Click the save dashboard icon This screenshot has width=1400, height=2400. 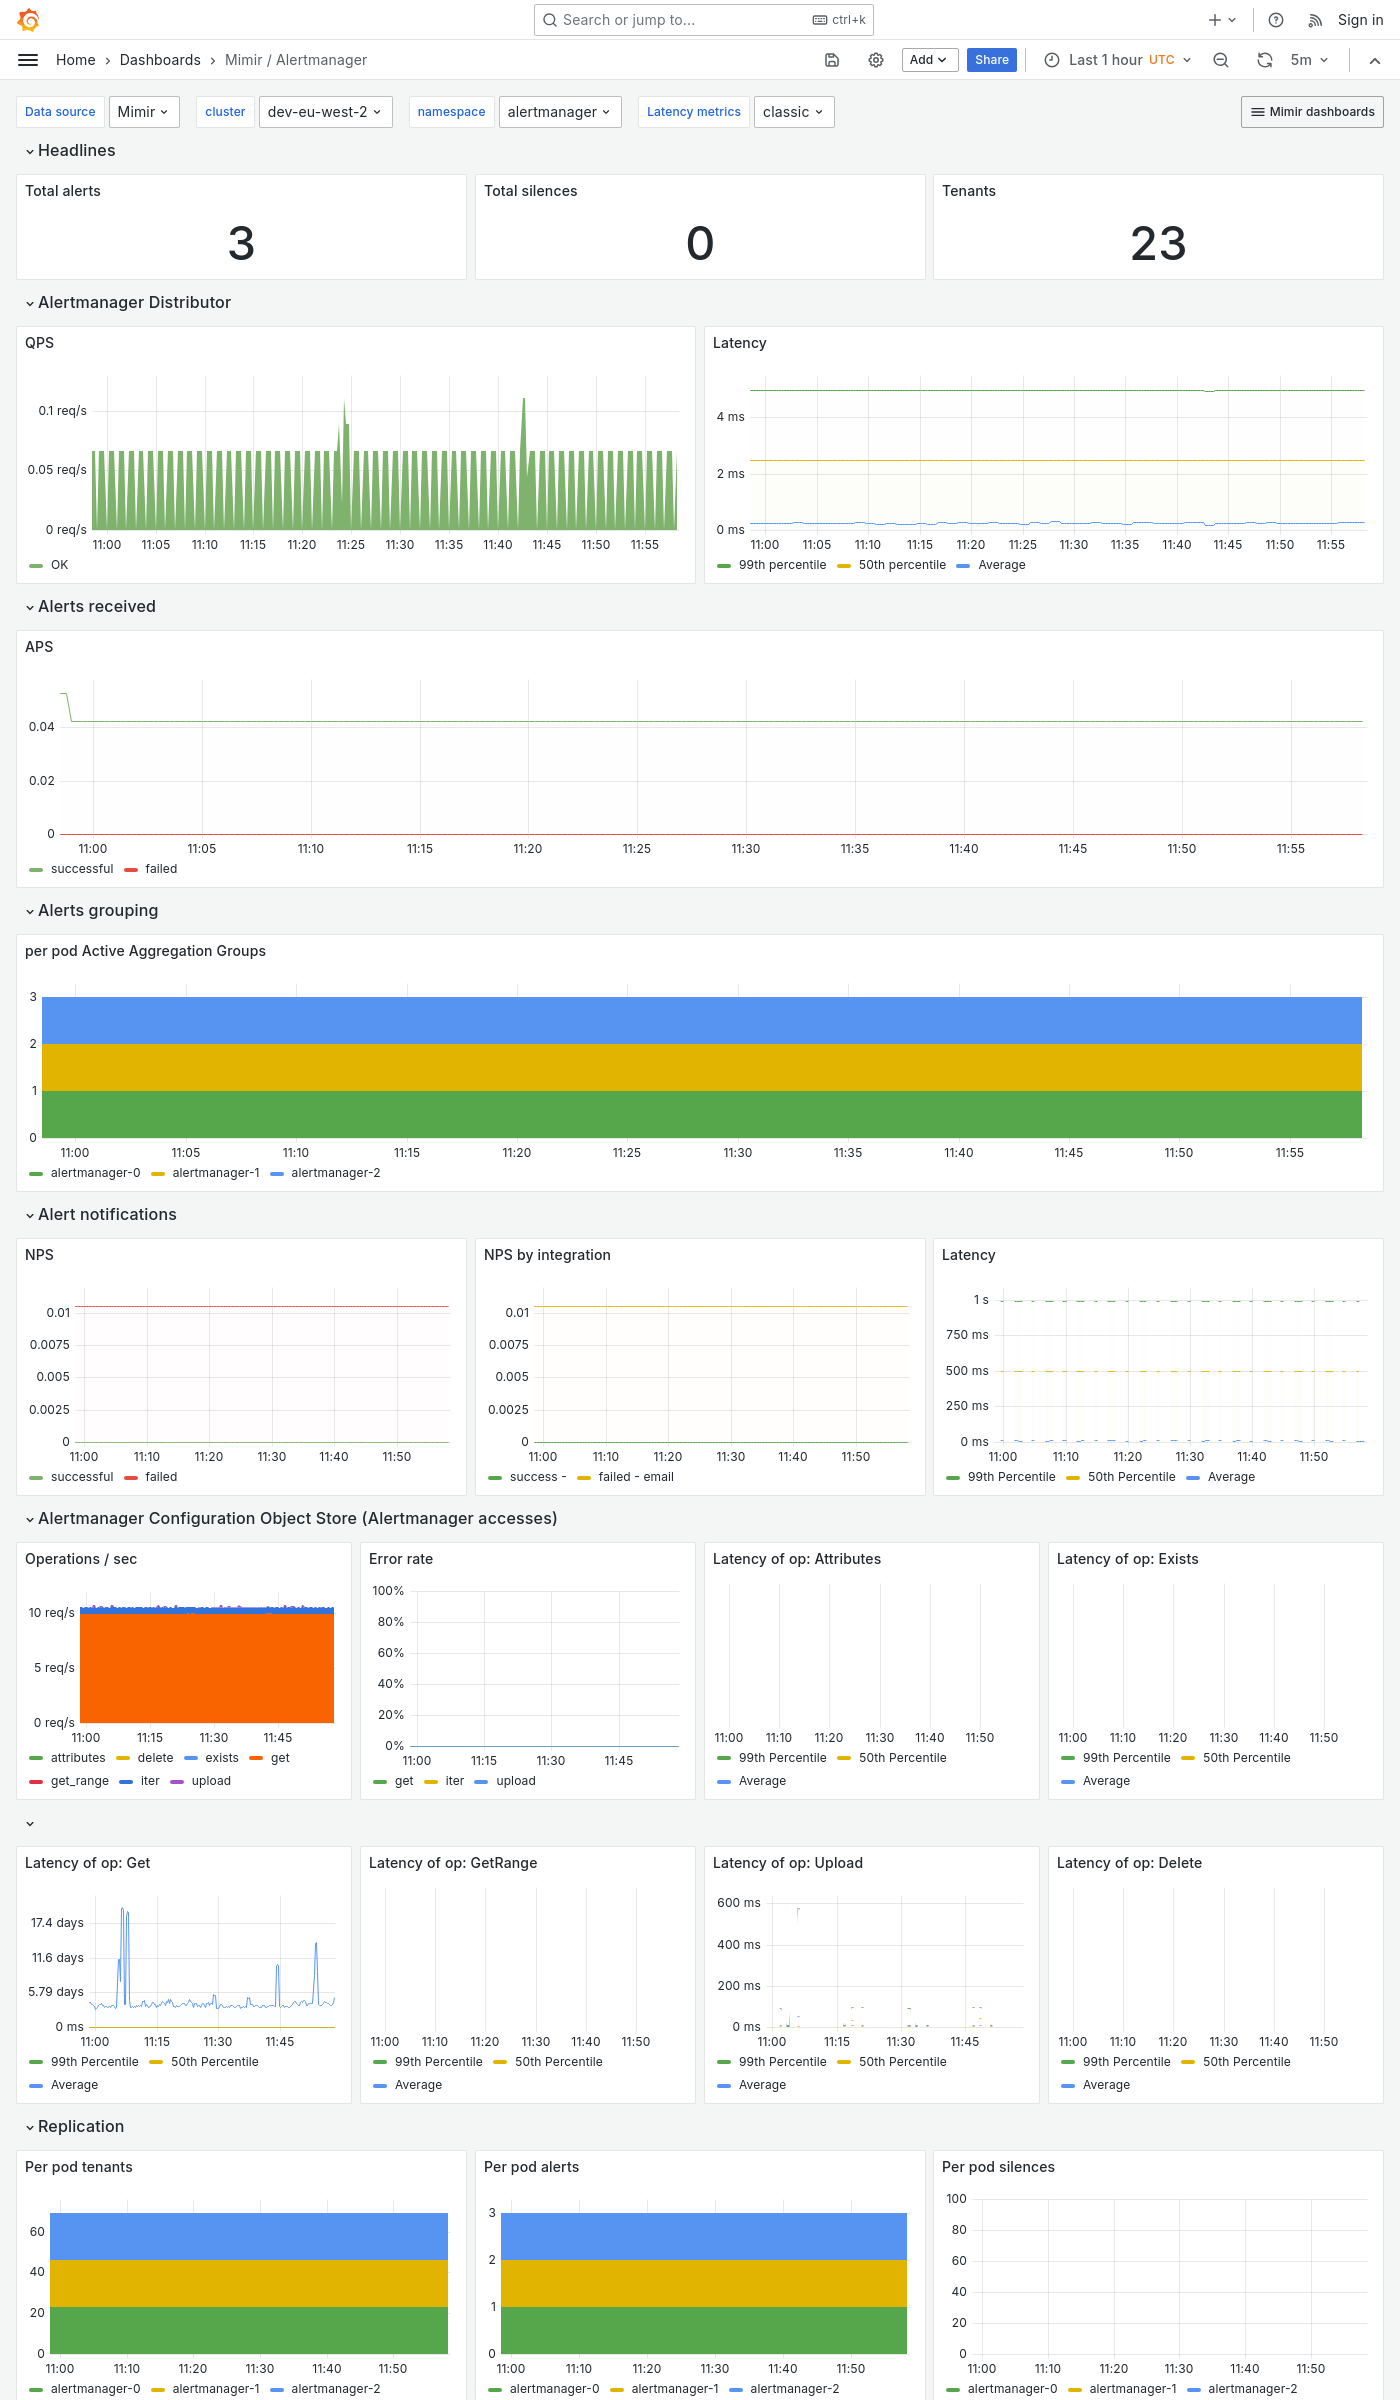pyautogui.click(x=832, y=60)
